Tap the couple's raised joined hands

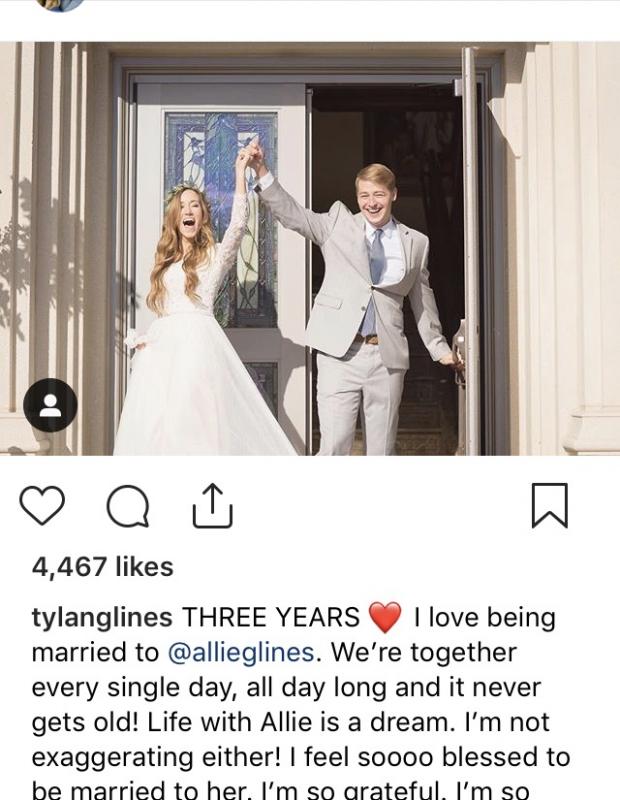(252, 155)
